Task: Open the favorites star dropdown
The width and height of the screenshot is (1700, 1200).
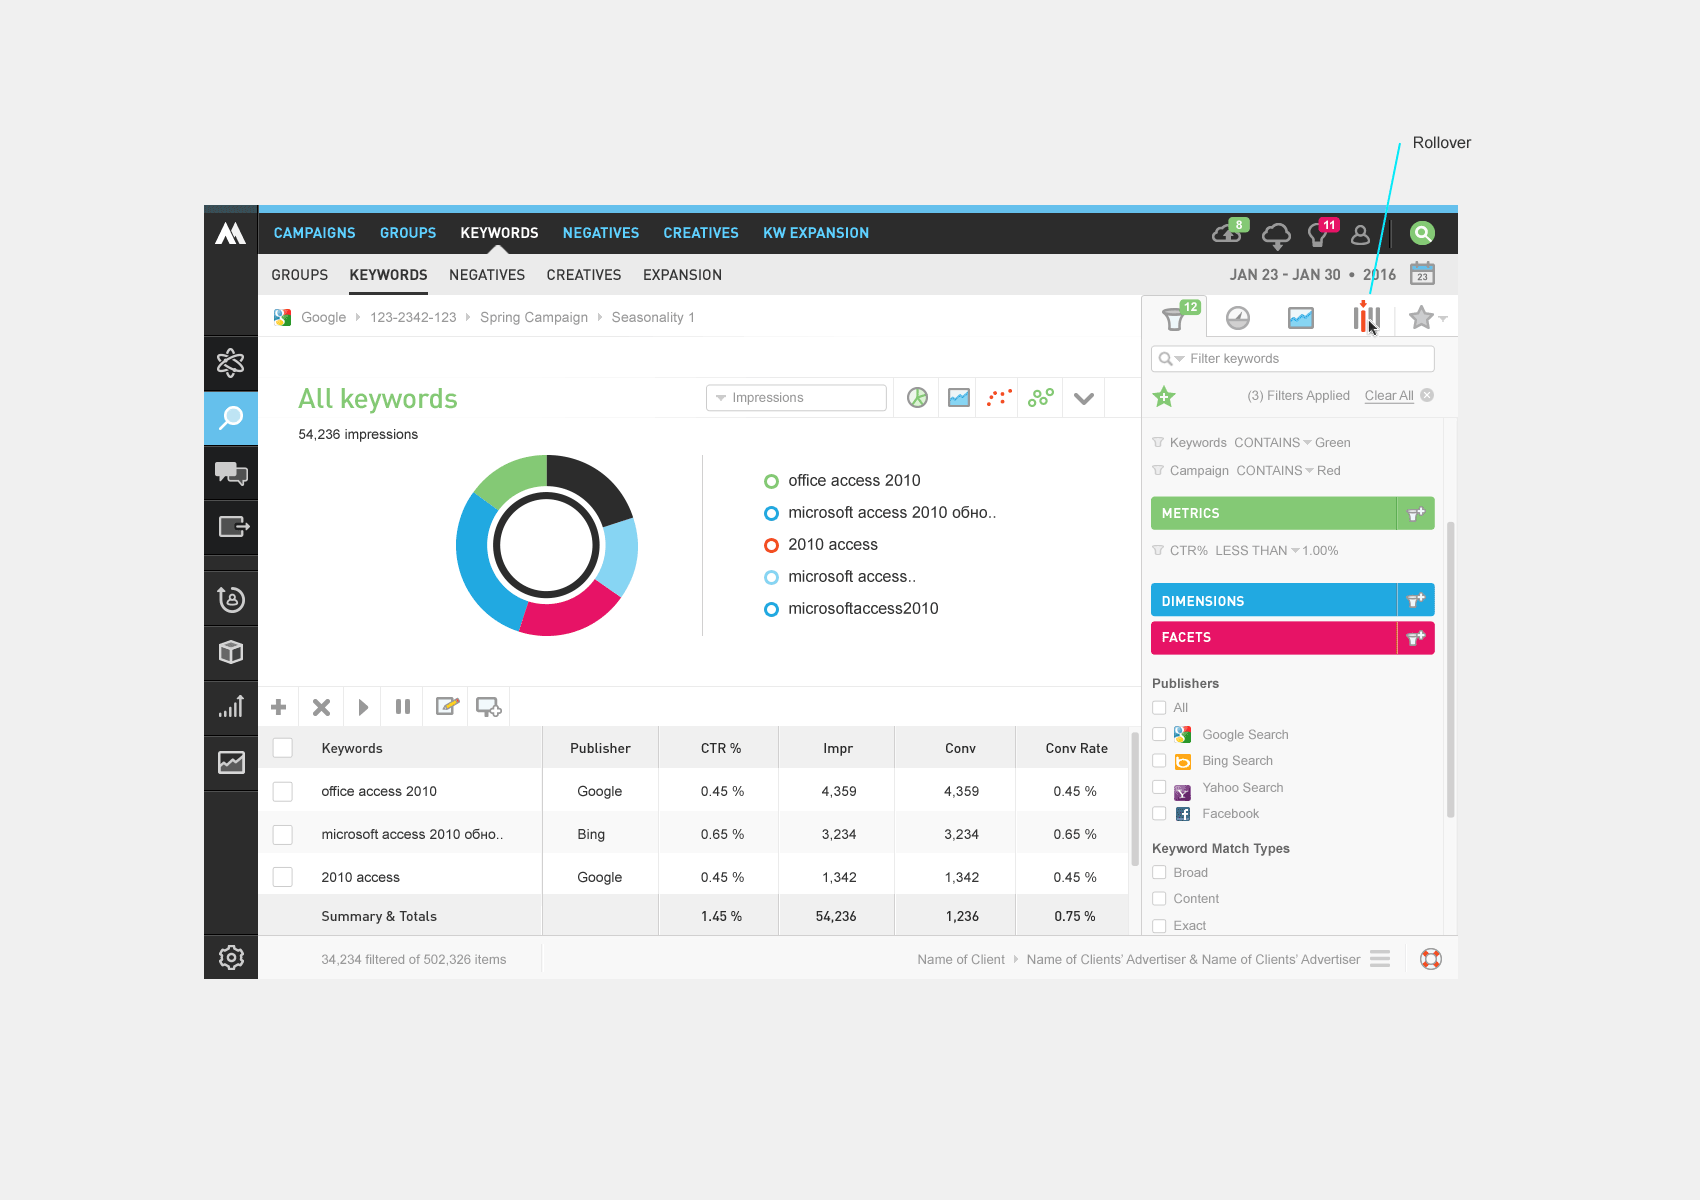Action: [1427, 318]
